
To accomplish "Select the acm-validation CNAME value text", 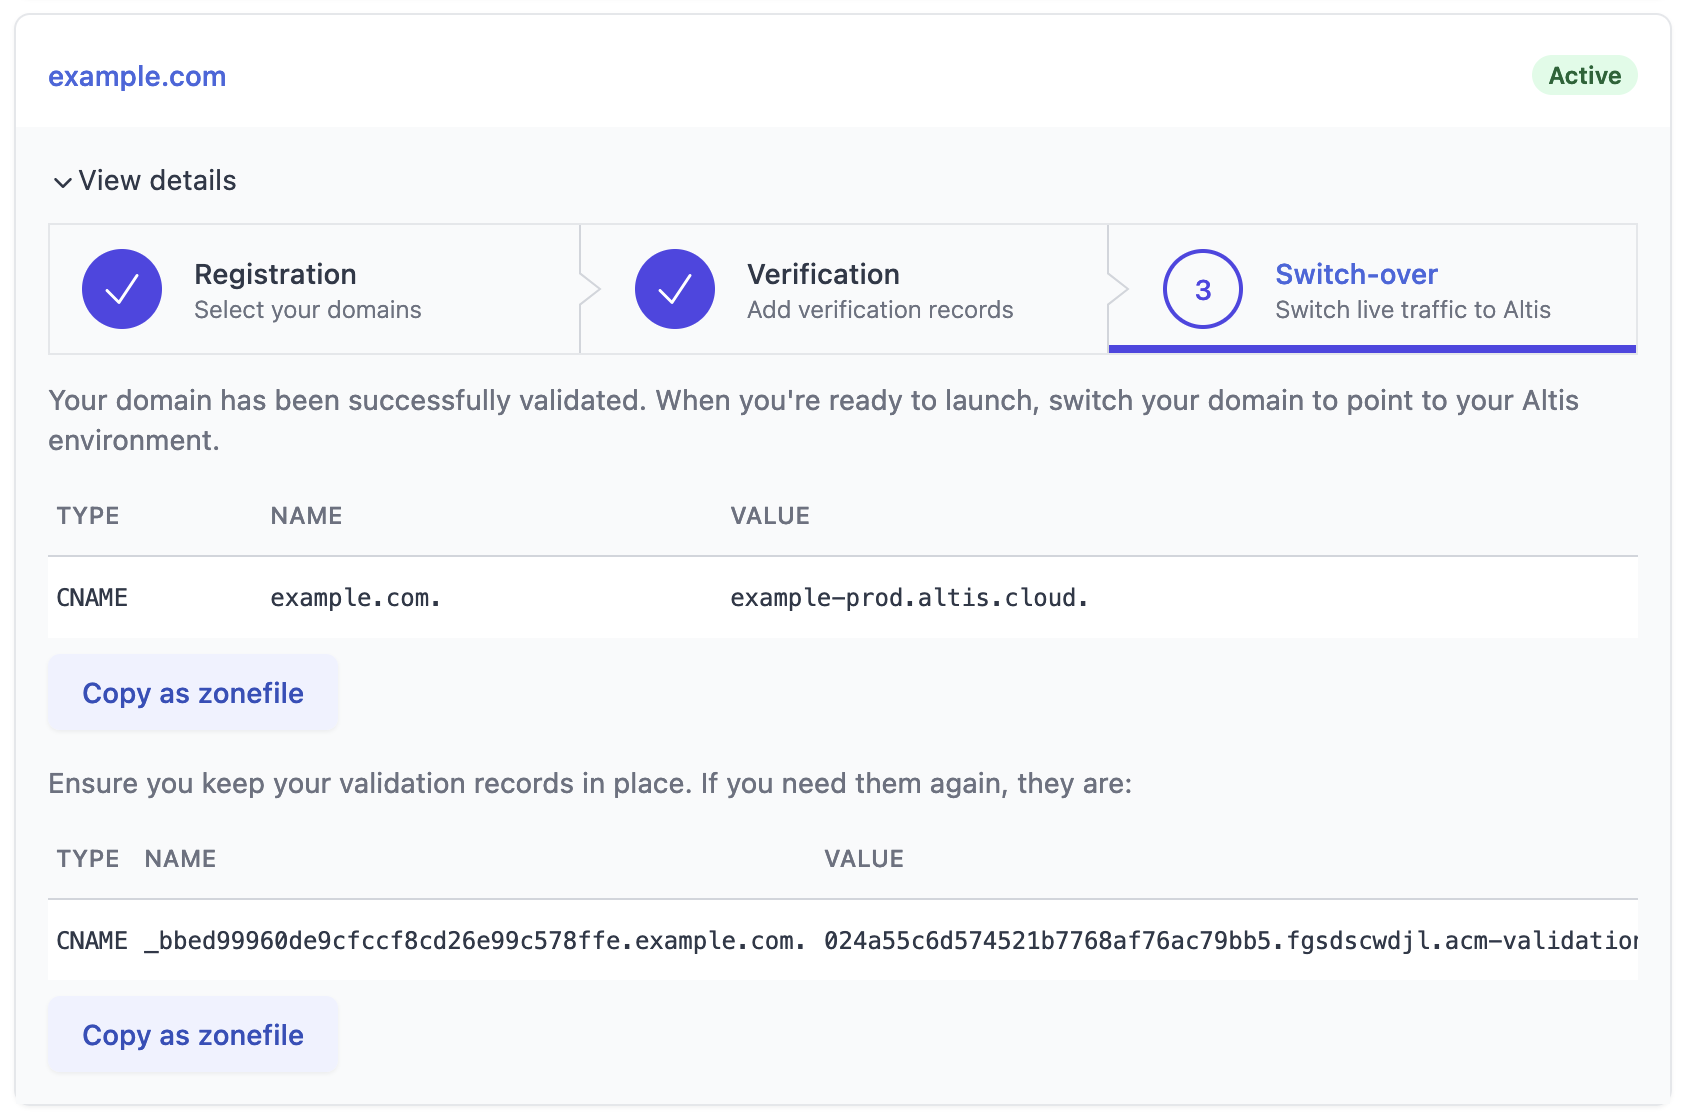I will pos(1229,941).
